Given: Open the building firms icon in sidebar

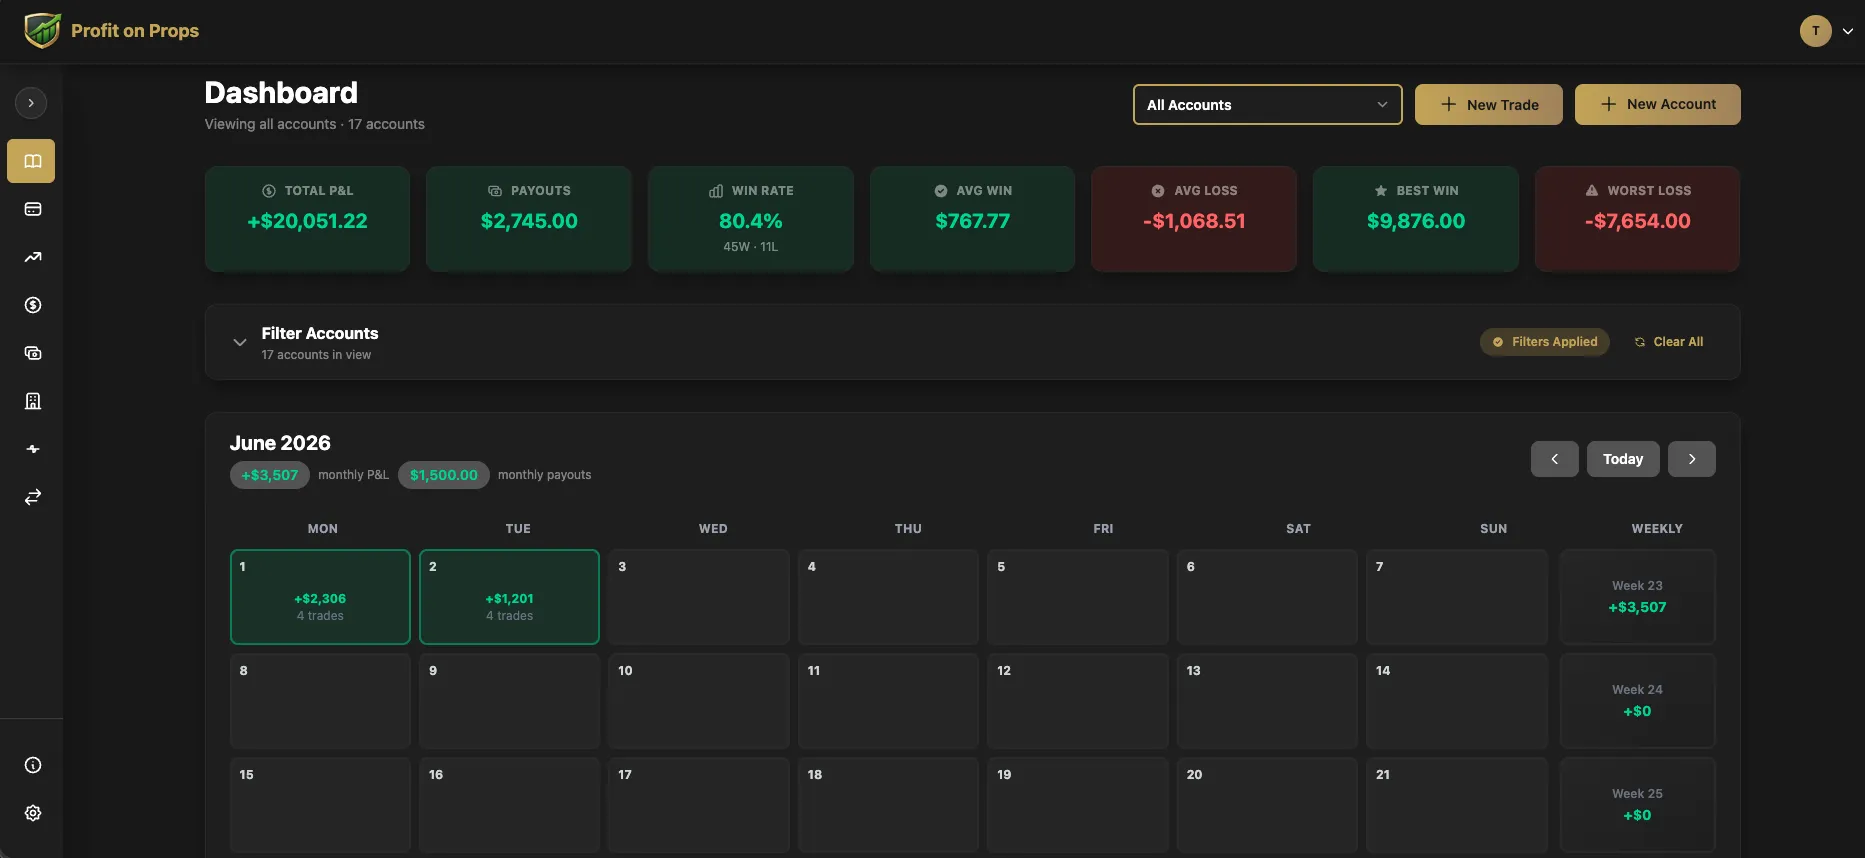Looking at the screenshot, I should [33, 401].
